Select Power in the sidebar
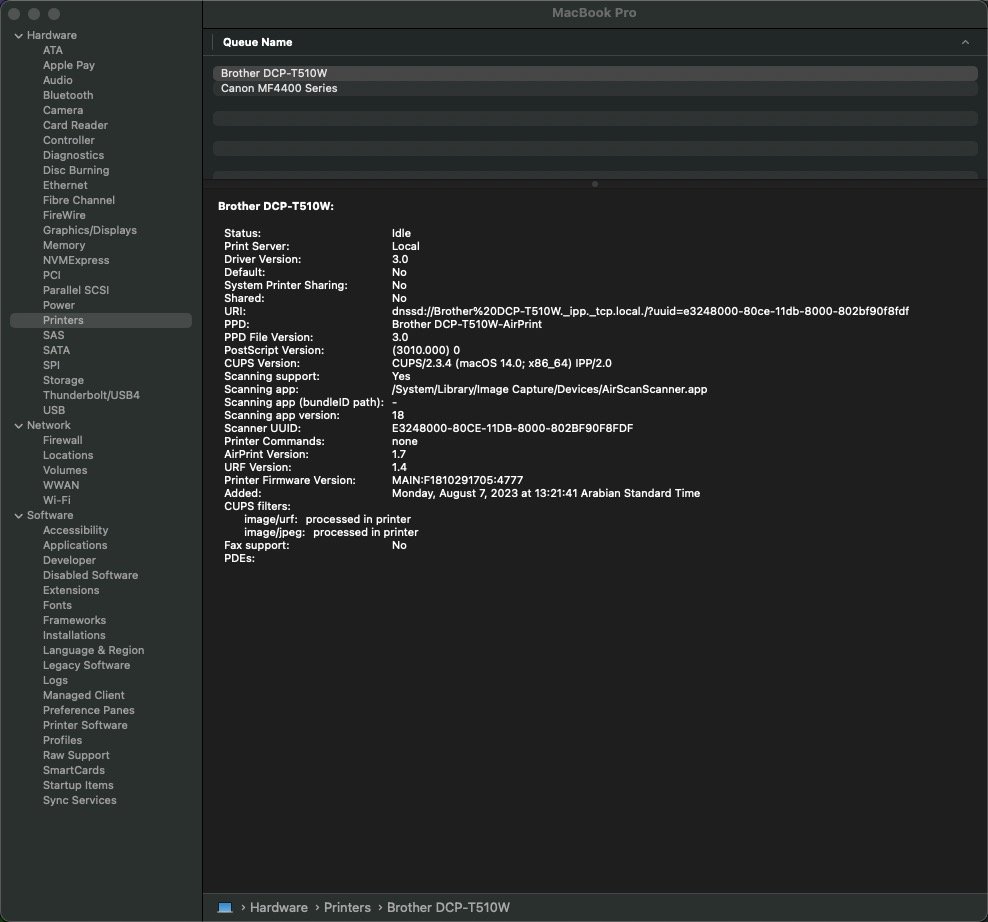The height and width of the screenshot is (922, 988). coord(59,306)
